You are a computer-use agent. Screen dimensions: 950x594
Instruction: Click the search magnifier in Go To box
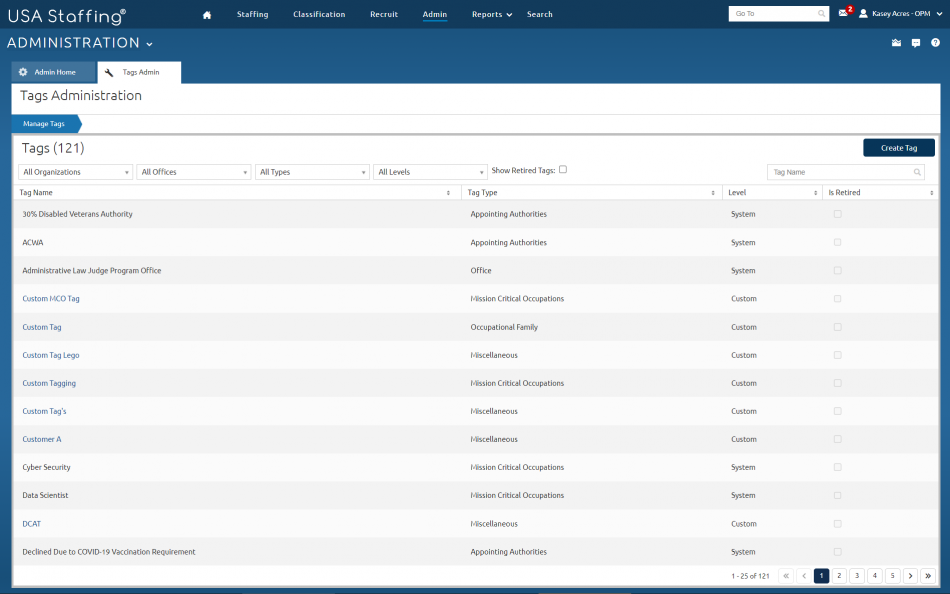pos(822,13)
